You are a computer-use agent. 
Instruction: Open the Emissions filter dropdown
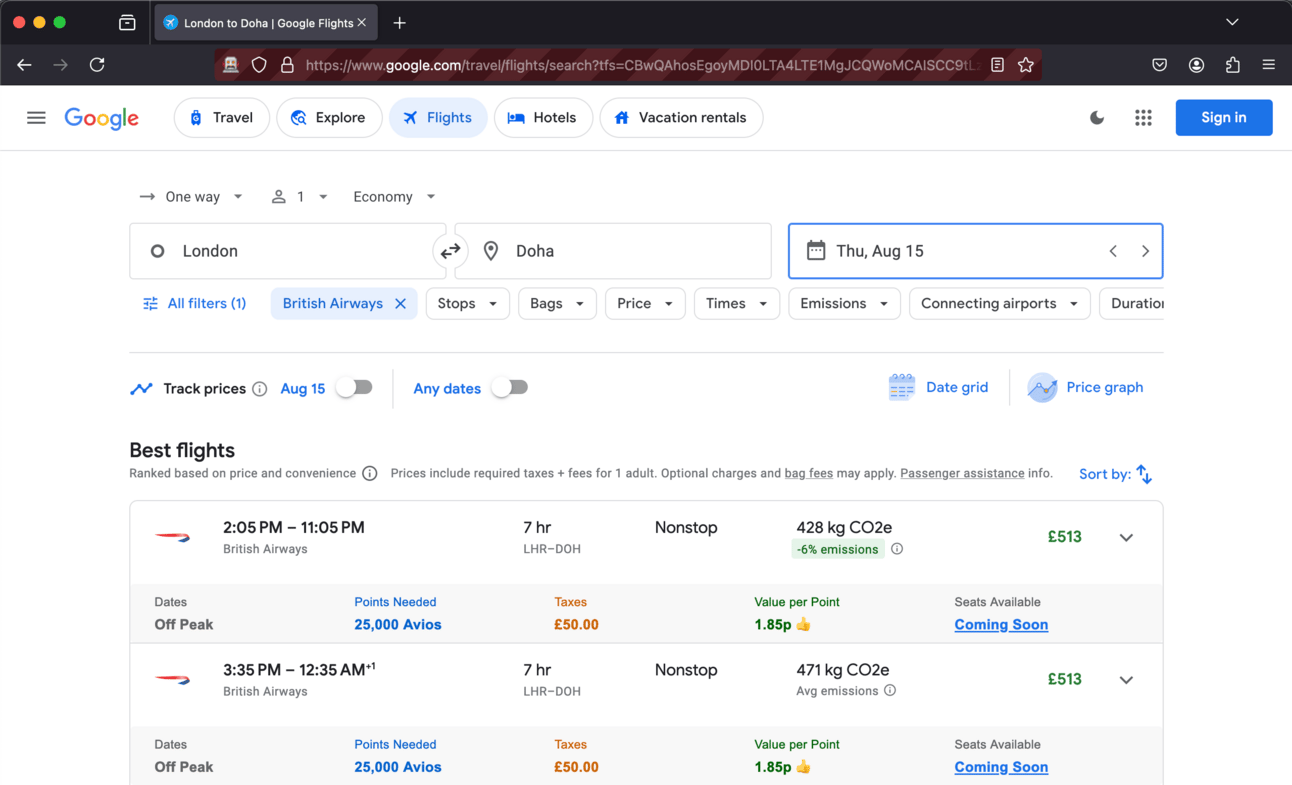[844, 304]
